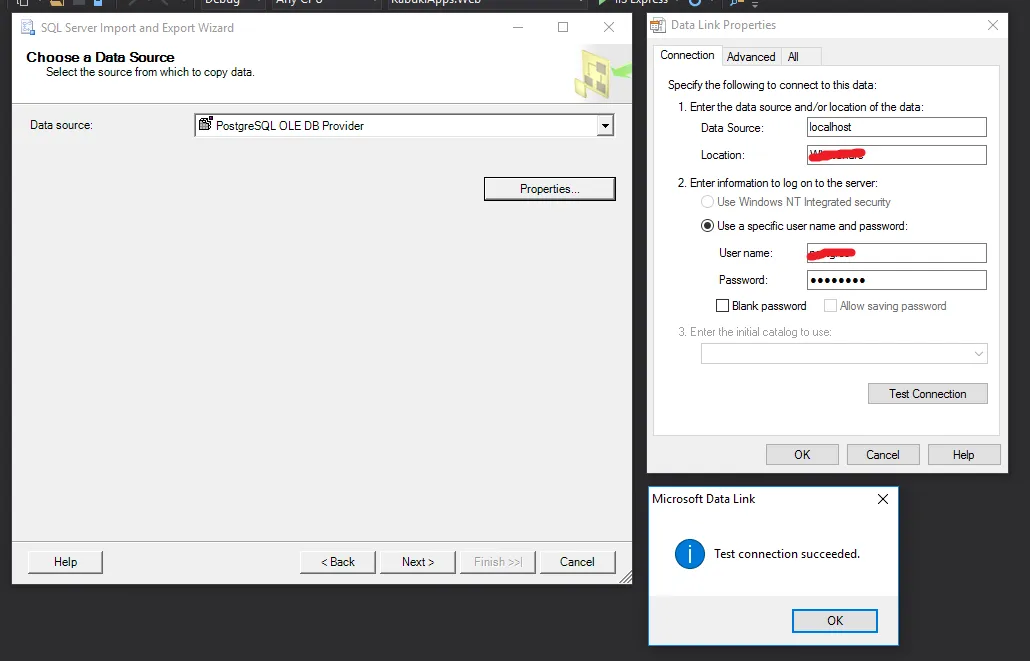Confirm OK in Data Link Properties

click(x=802, y=455)
